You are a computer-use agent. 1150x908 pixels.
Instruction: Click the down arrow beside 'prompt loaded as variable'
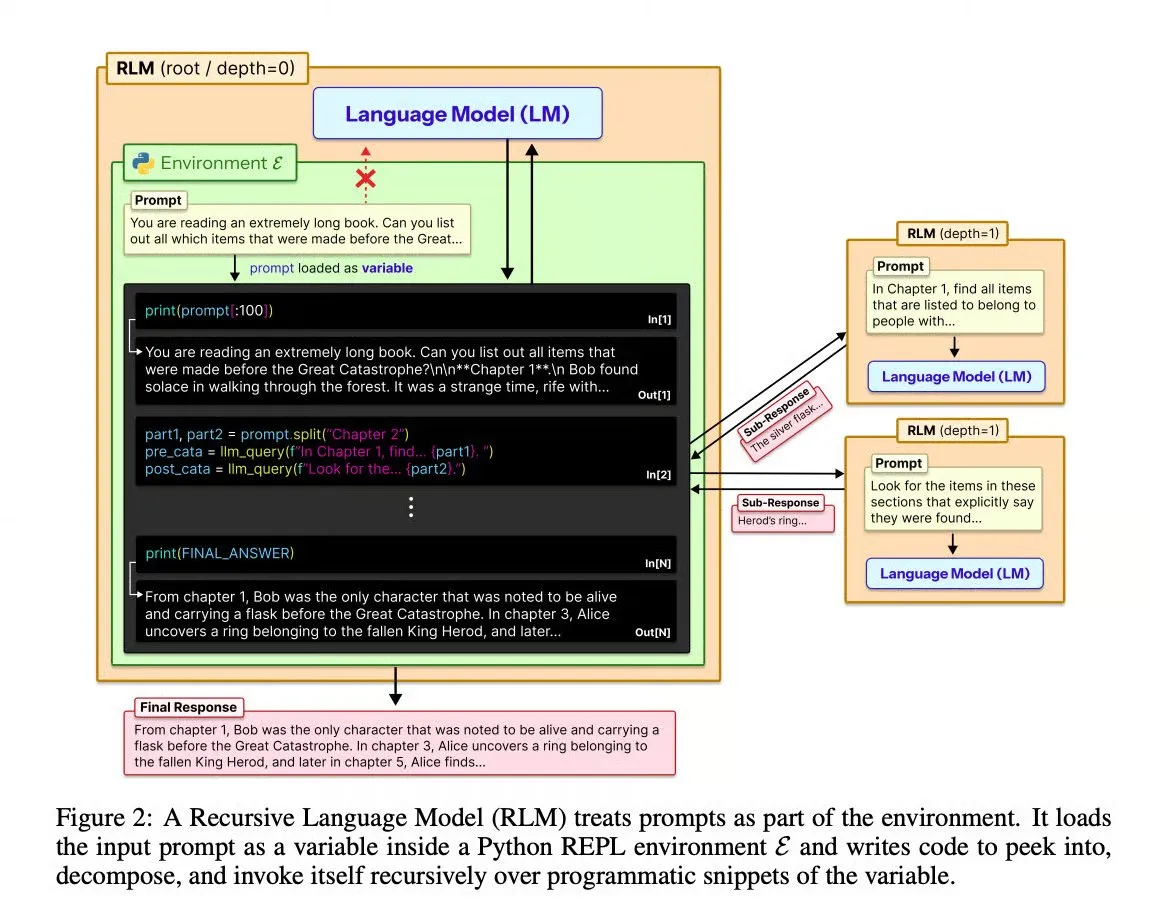point(235,268)
